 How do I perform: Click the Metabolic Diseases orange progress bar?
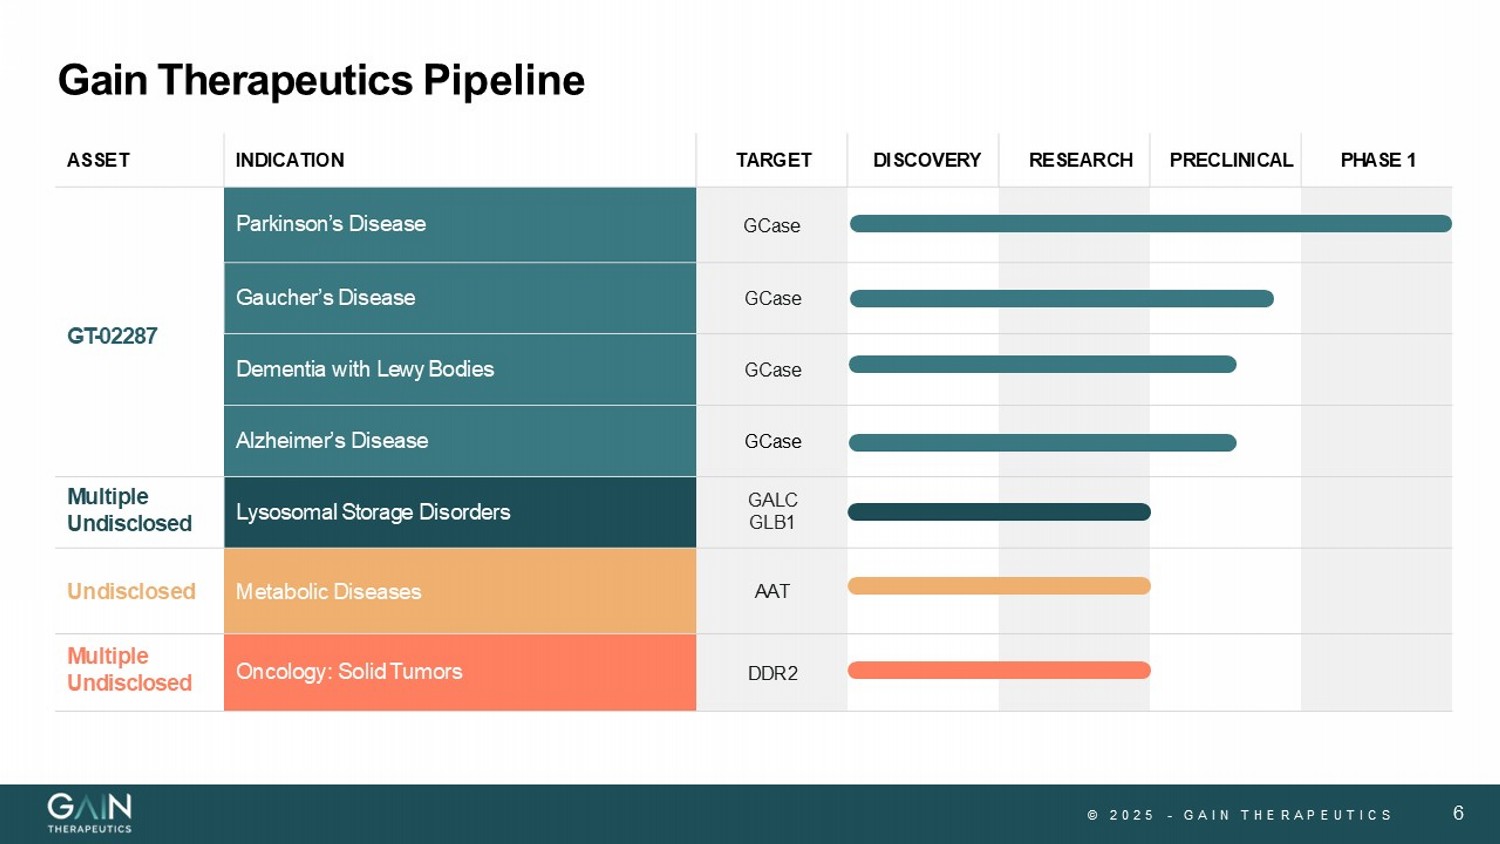(x=999, y=586)
